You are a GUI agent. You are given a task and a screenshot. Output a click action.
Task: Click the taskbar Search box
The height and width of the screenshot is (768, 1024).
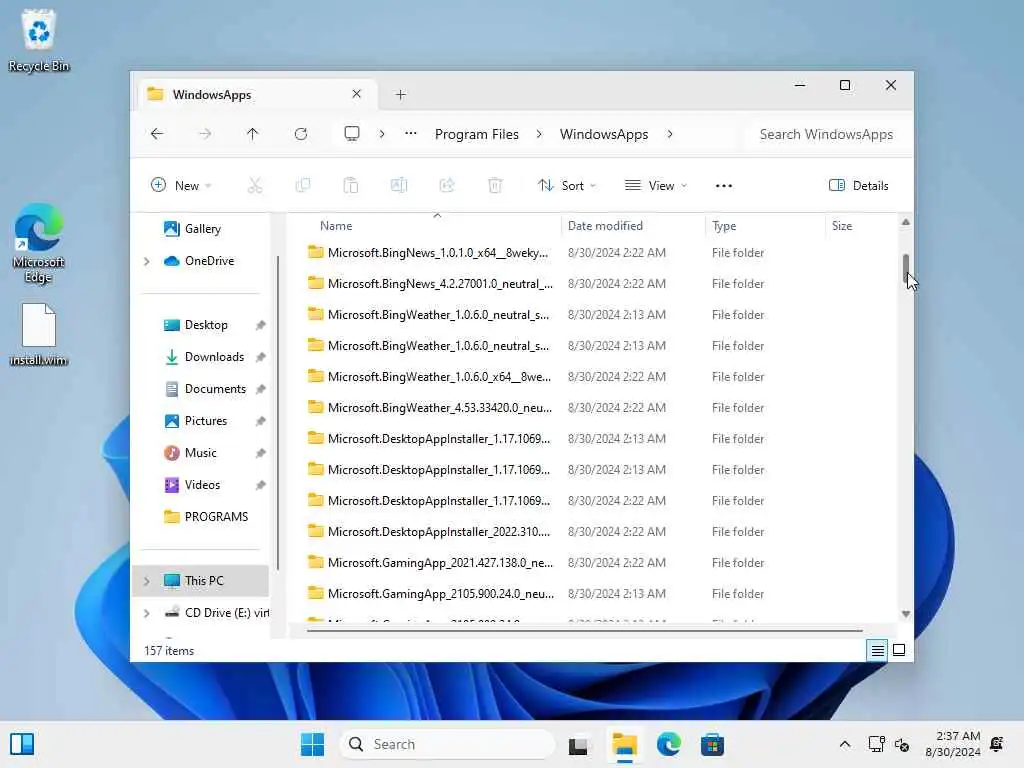click(x=447, y=744)
